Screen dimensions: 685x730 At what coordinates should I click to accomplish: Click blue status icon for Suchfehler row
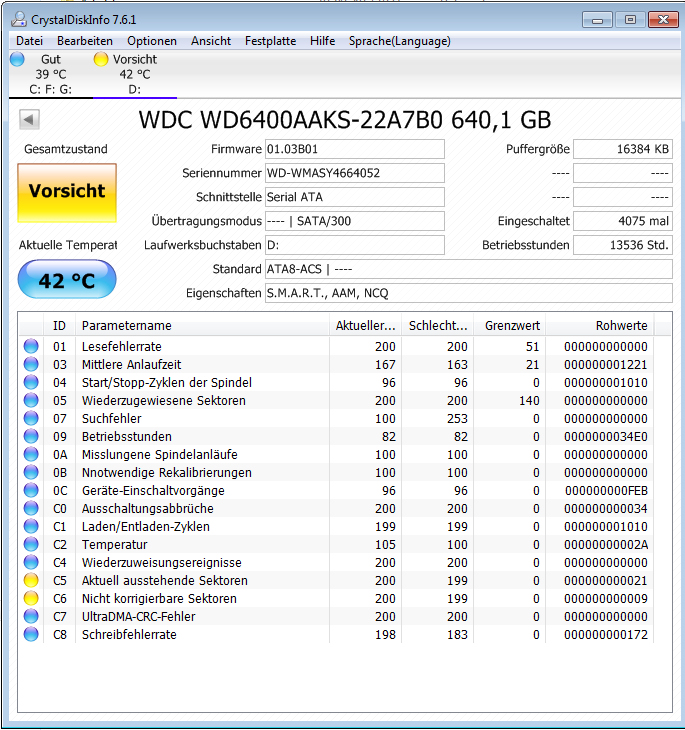pyautogui.click(x=31, y=418)
